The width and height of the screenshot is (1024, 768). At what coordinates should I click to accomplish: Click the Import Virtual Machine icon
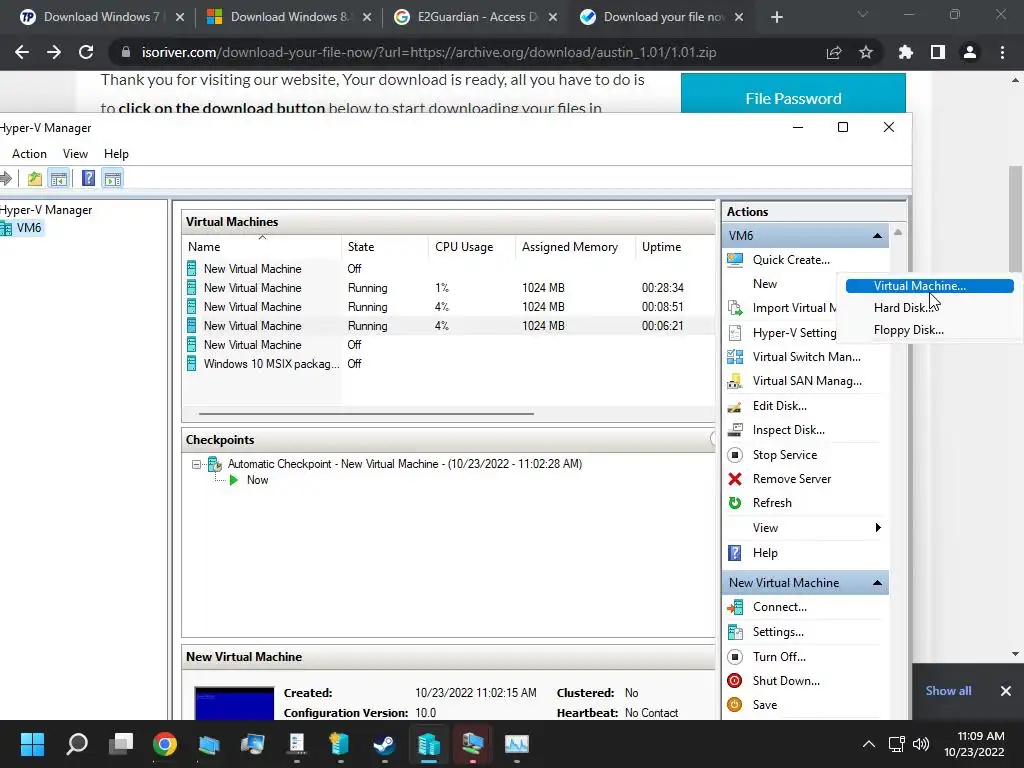pyautogui.click(x=735, y=308)
